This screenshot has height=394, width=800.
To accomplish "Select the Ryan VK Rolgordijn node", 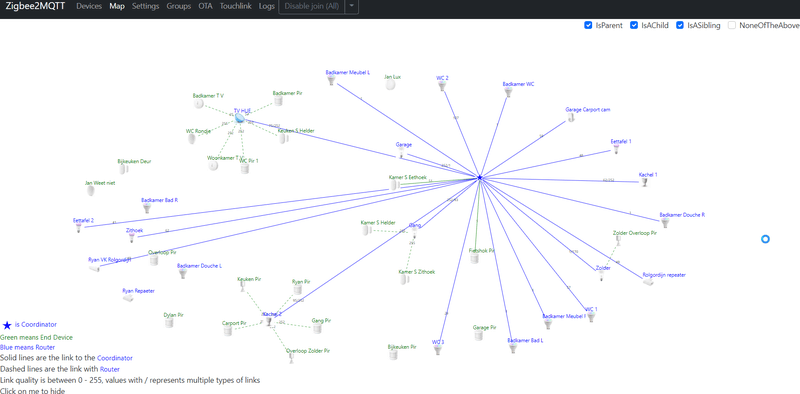I will point(94,268).
